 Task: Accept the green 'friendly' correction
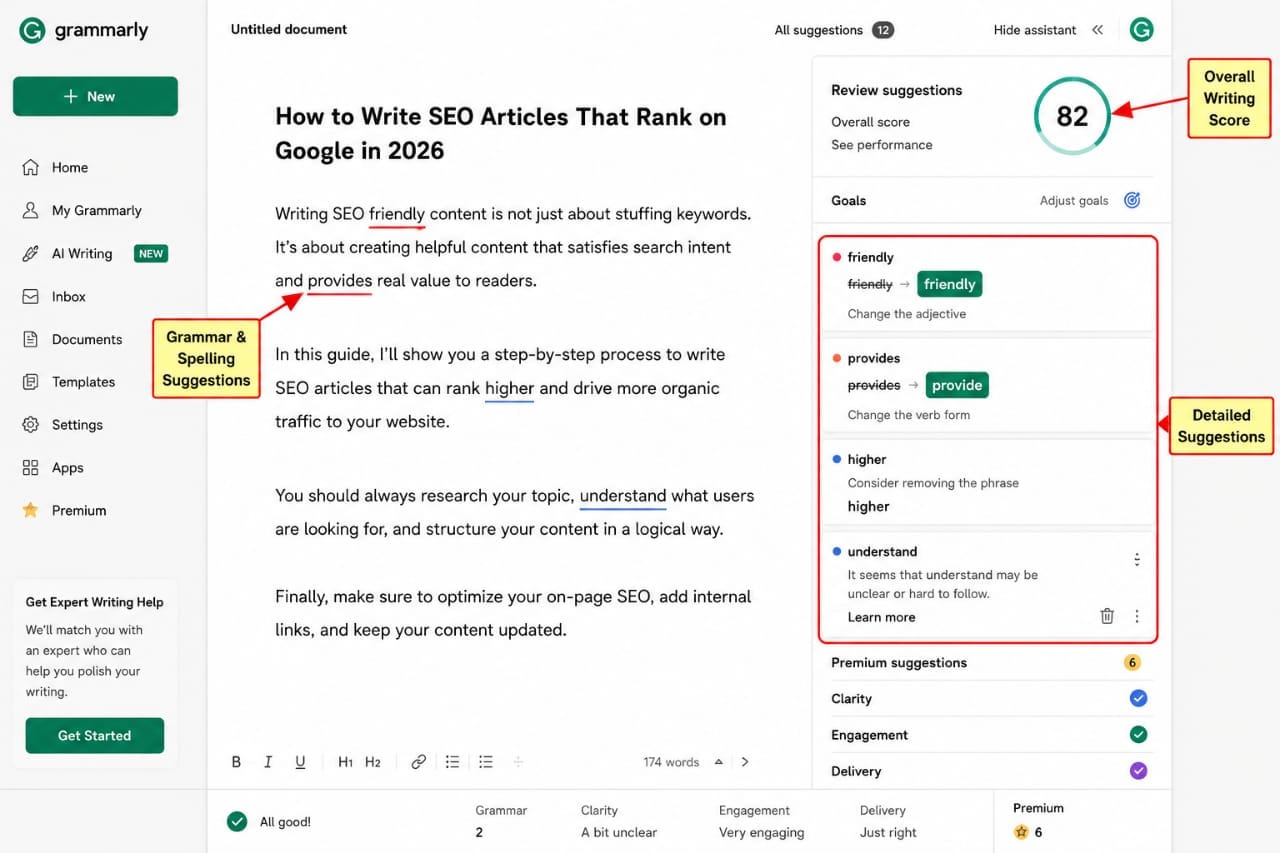coord(949,284)
